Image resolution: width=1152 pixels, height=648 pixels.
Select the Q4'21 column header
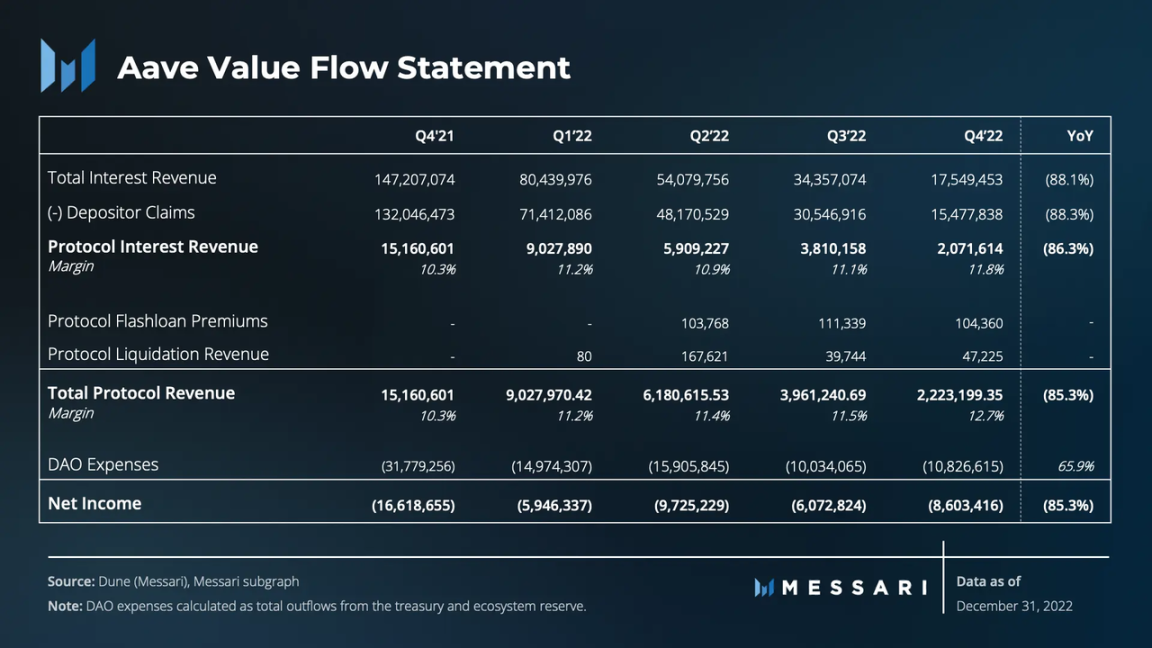[435, 136]
